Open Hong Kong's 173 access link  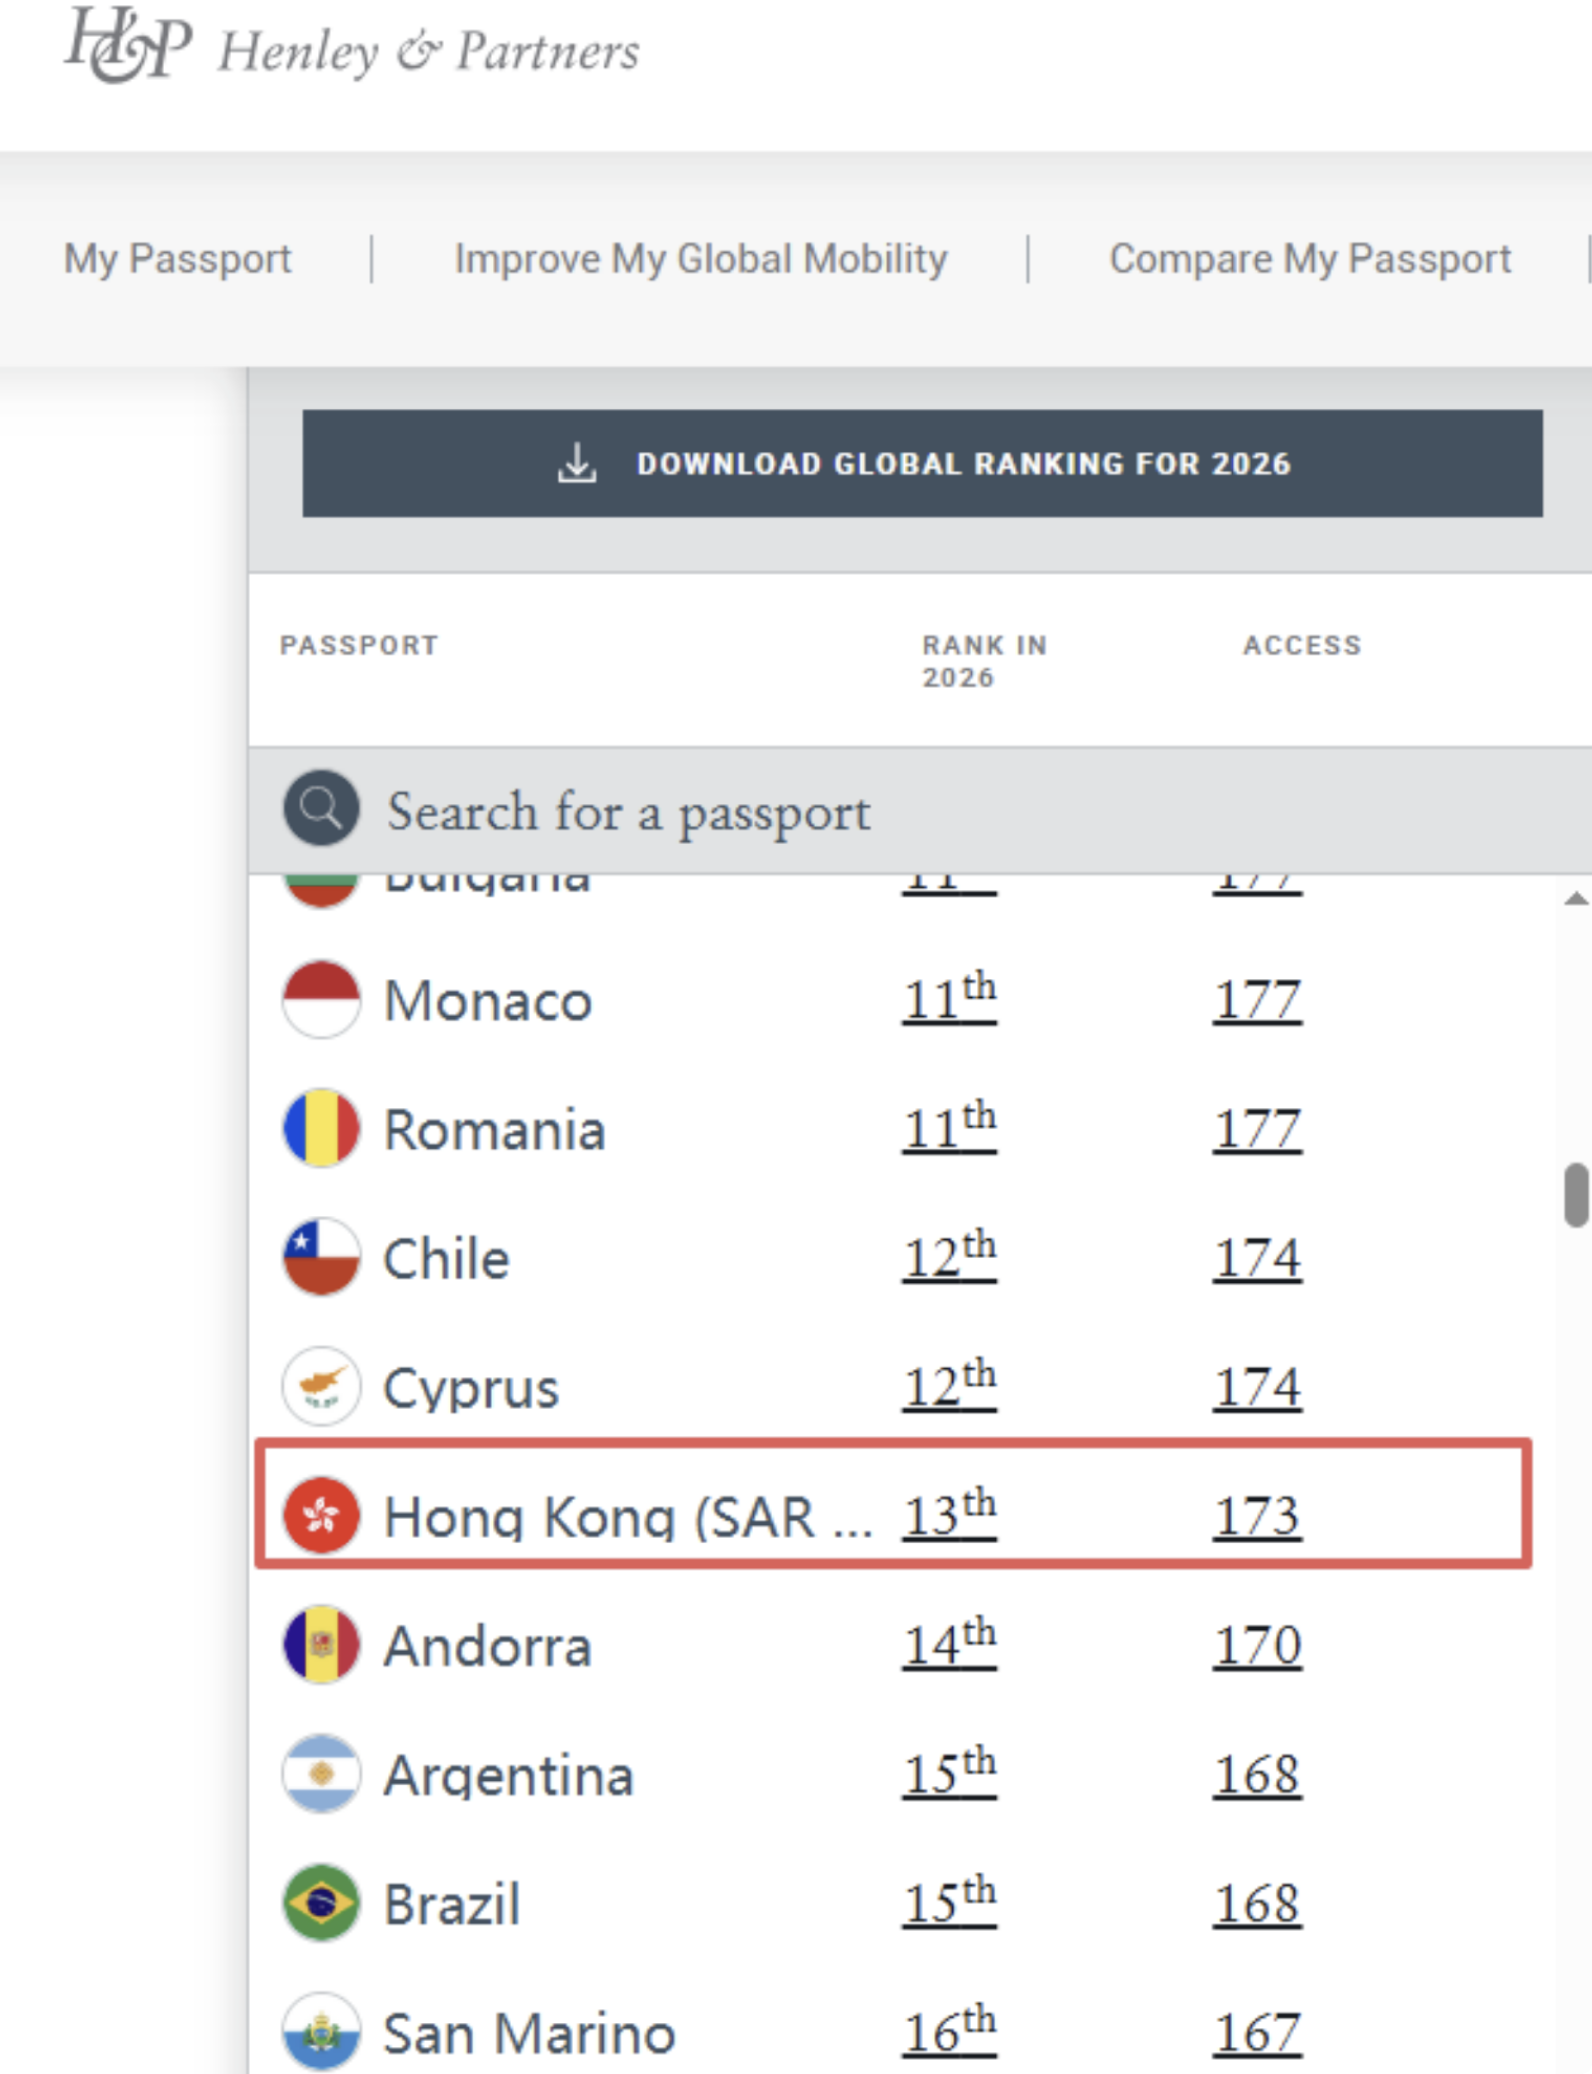click(1257, 1516)
